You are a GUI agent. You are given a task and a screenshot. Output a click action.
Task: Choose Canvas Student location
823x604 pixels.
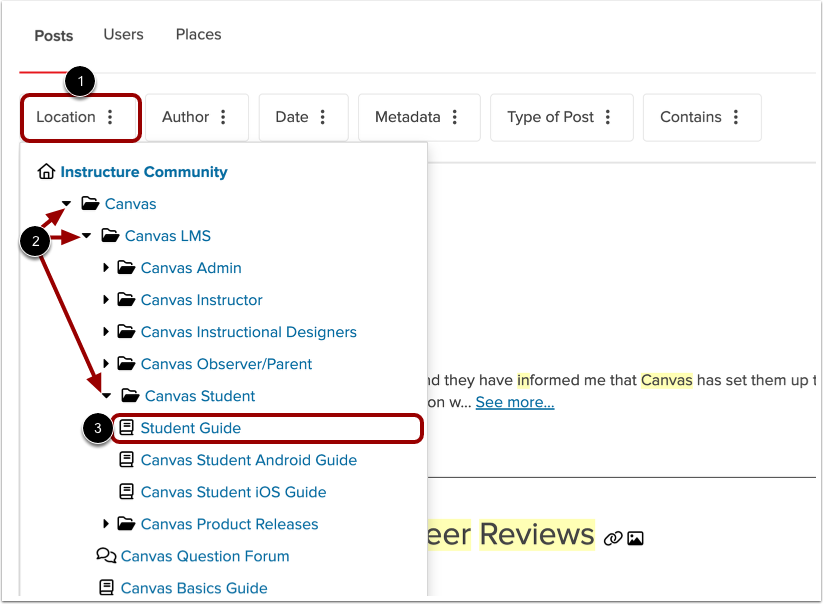[200, 396]
